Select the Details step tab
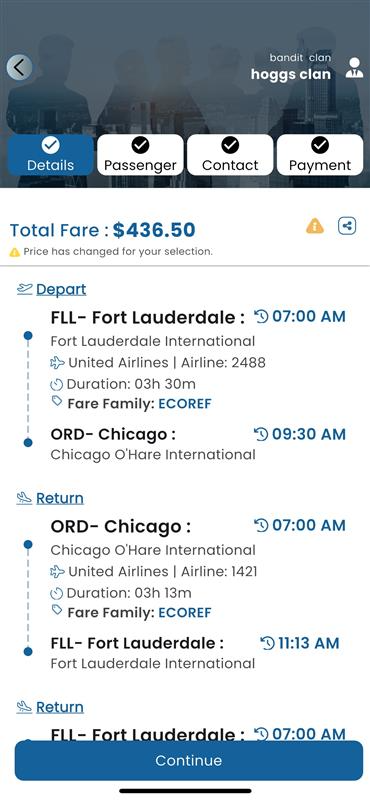 pyautogui.click(x=51, y=155)
